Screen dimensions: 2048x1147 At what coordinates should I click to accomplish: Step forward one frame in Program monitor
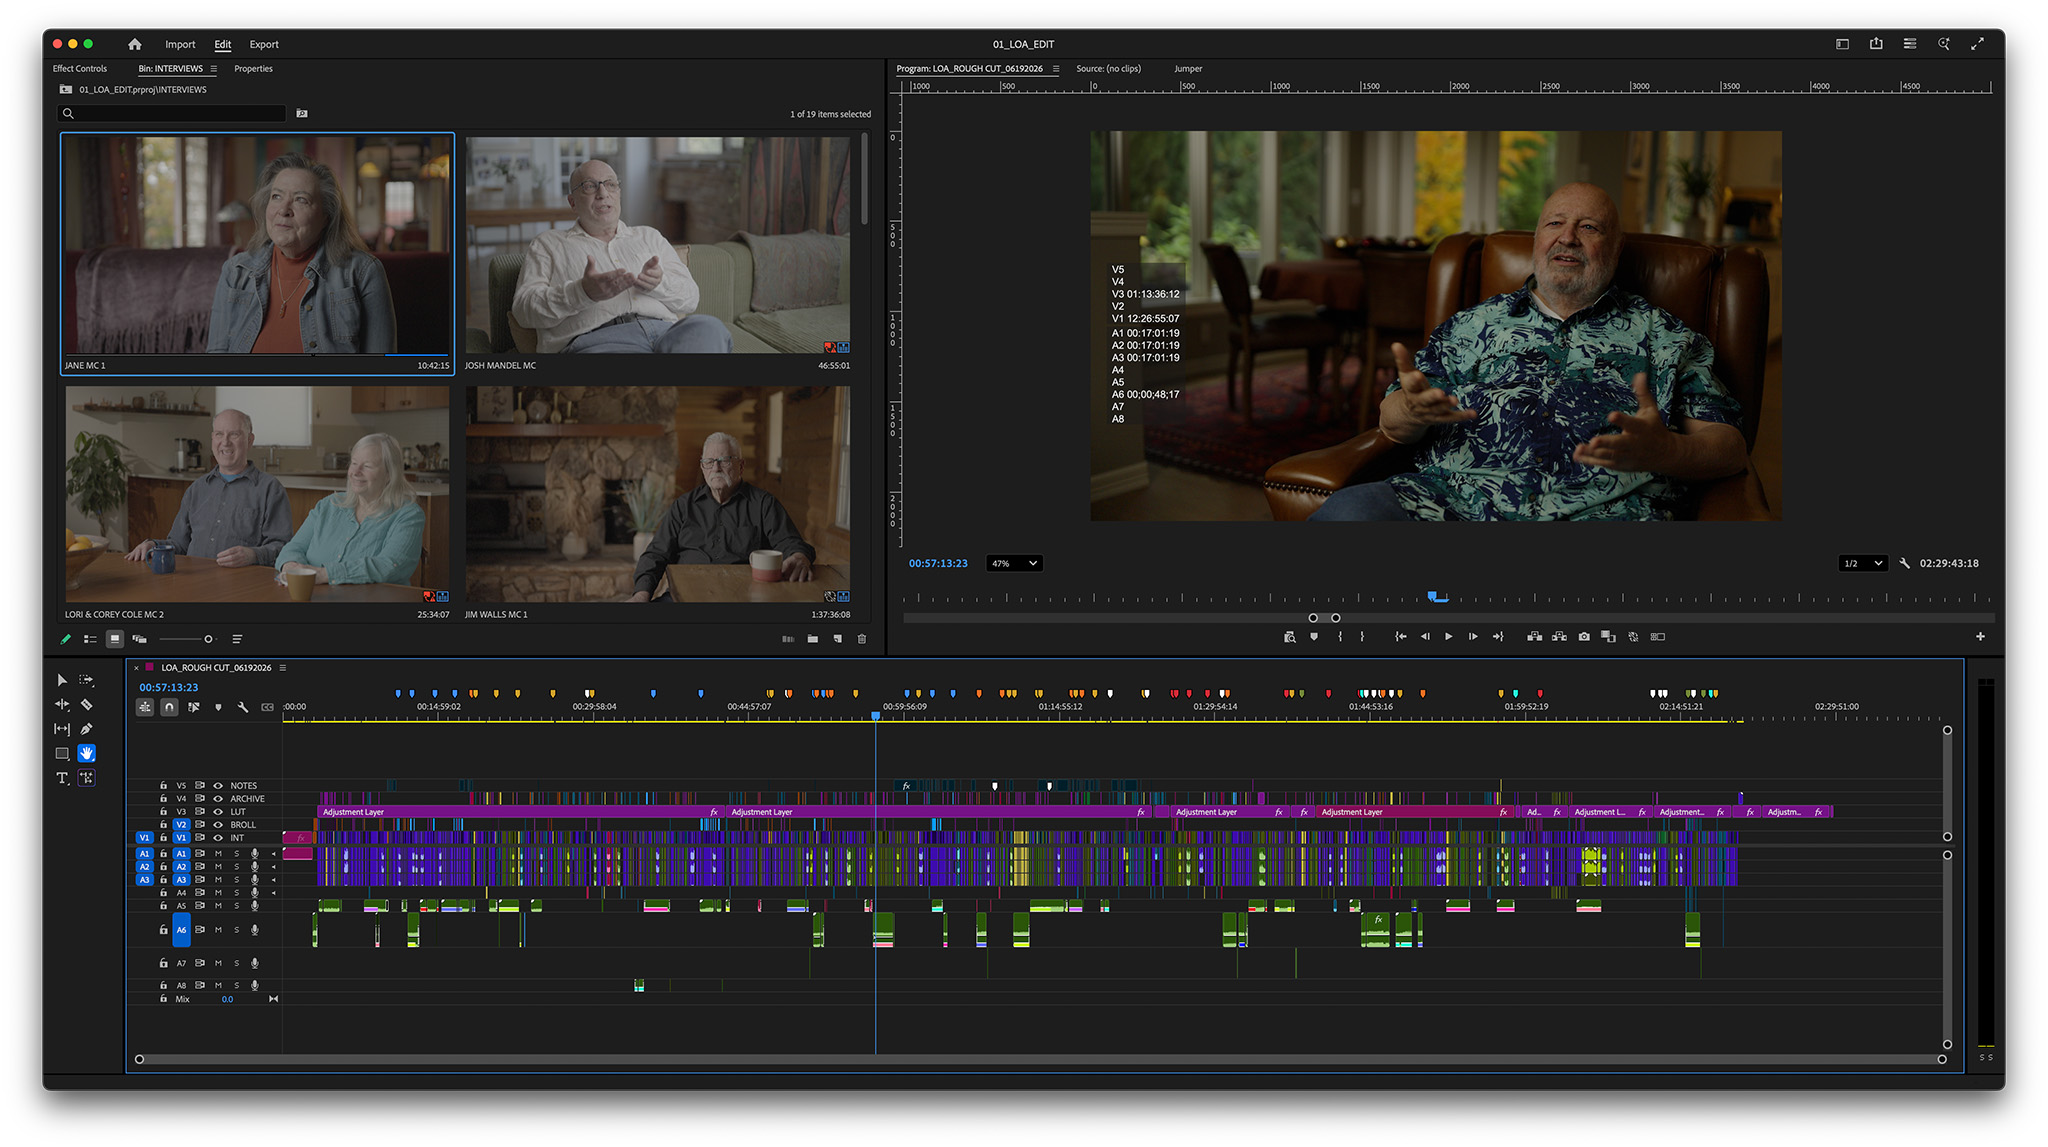[1473, 637]
